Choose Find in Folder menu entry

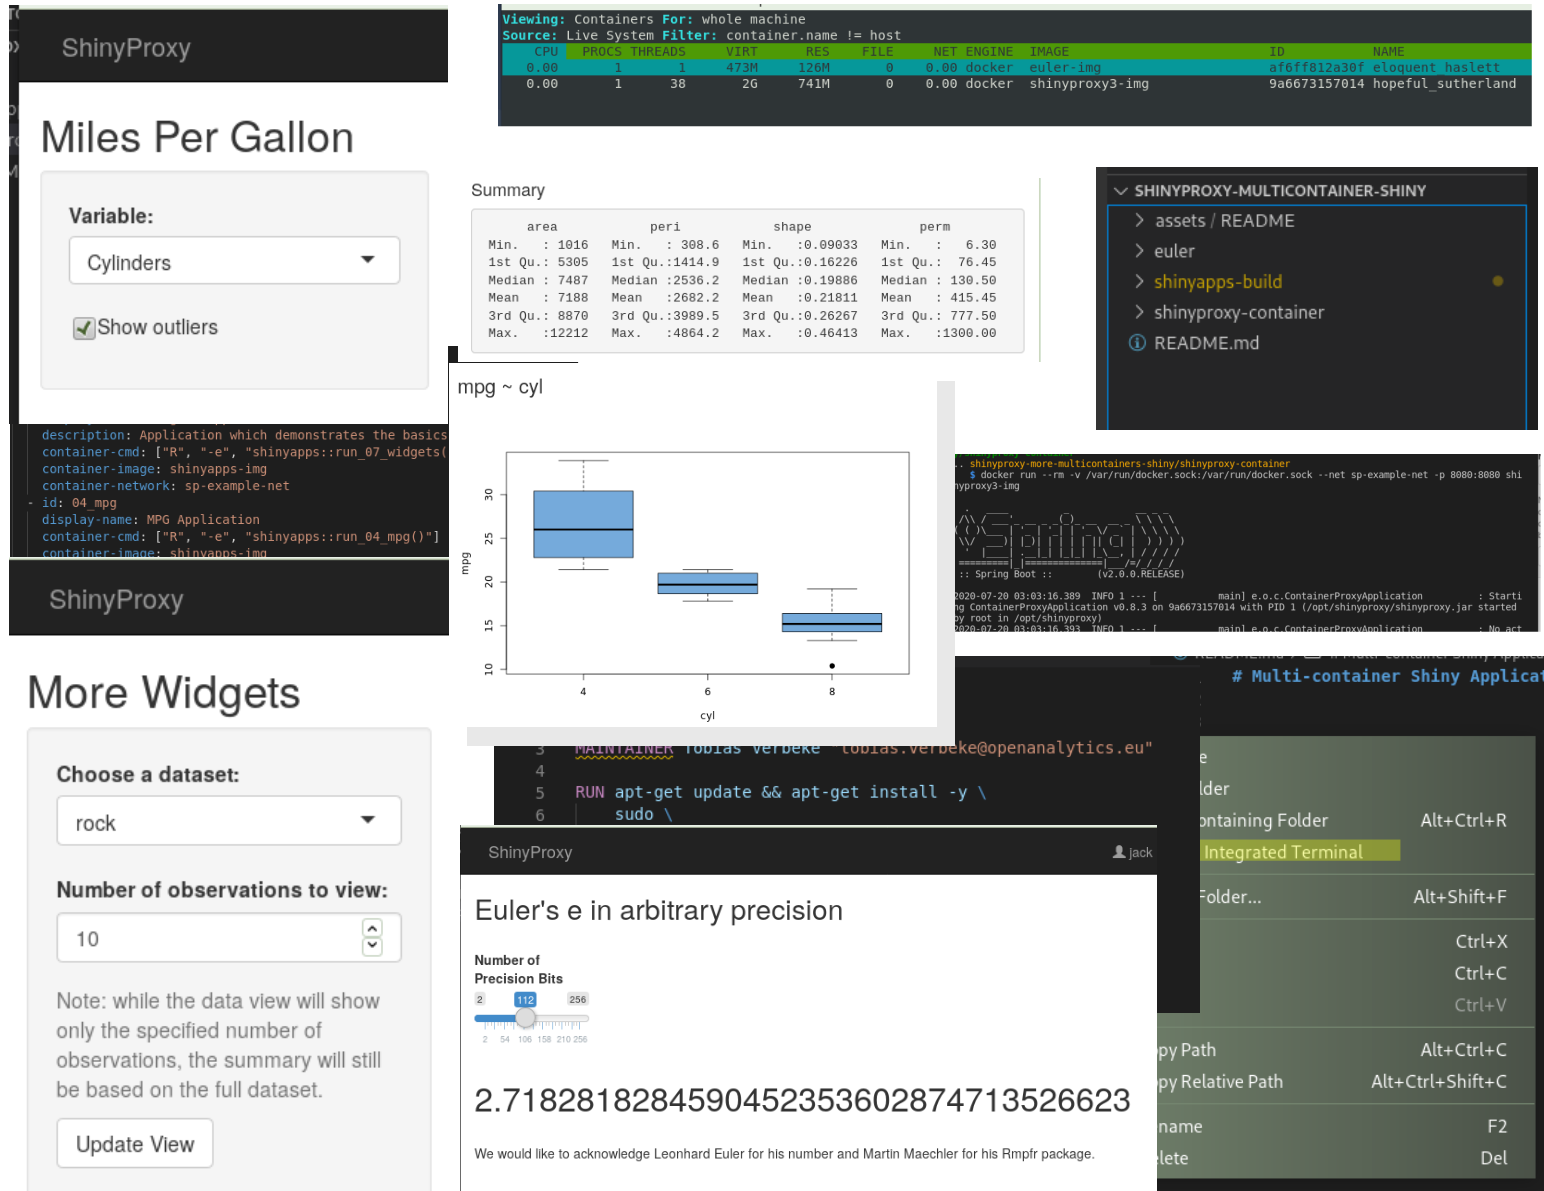pos(1367,897)
